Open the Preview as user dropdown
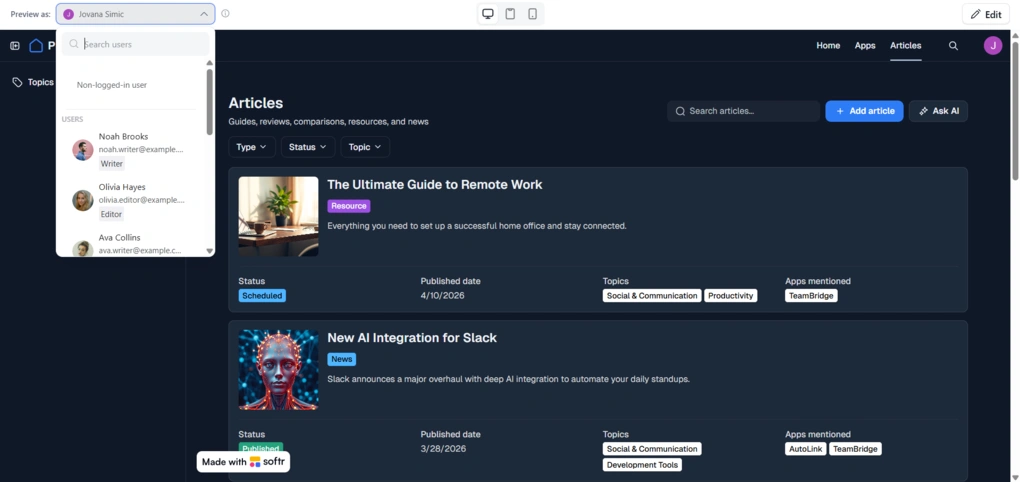Screen dimensions: 1020x482 coord(135,14)
